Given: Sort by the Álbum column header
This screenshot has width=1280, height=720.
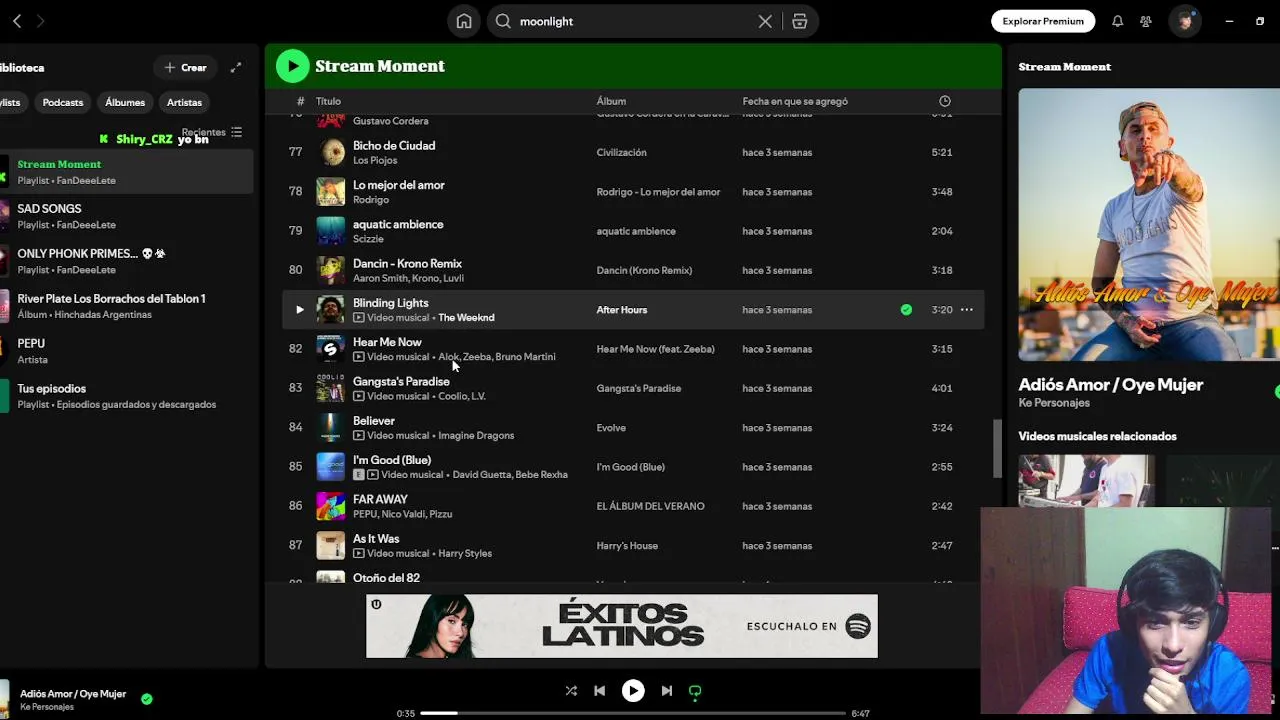Looking at the screenshot, I should (611, 101).
